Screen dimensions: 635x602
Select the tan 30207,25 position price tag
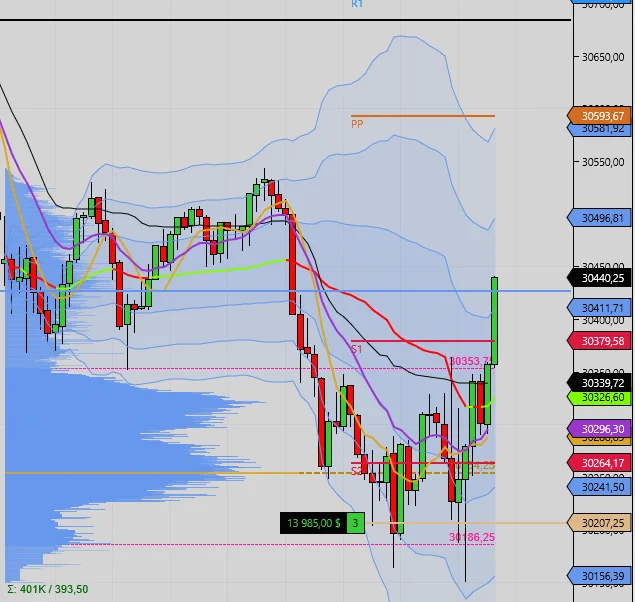point(599,523)
